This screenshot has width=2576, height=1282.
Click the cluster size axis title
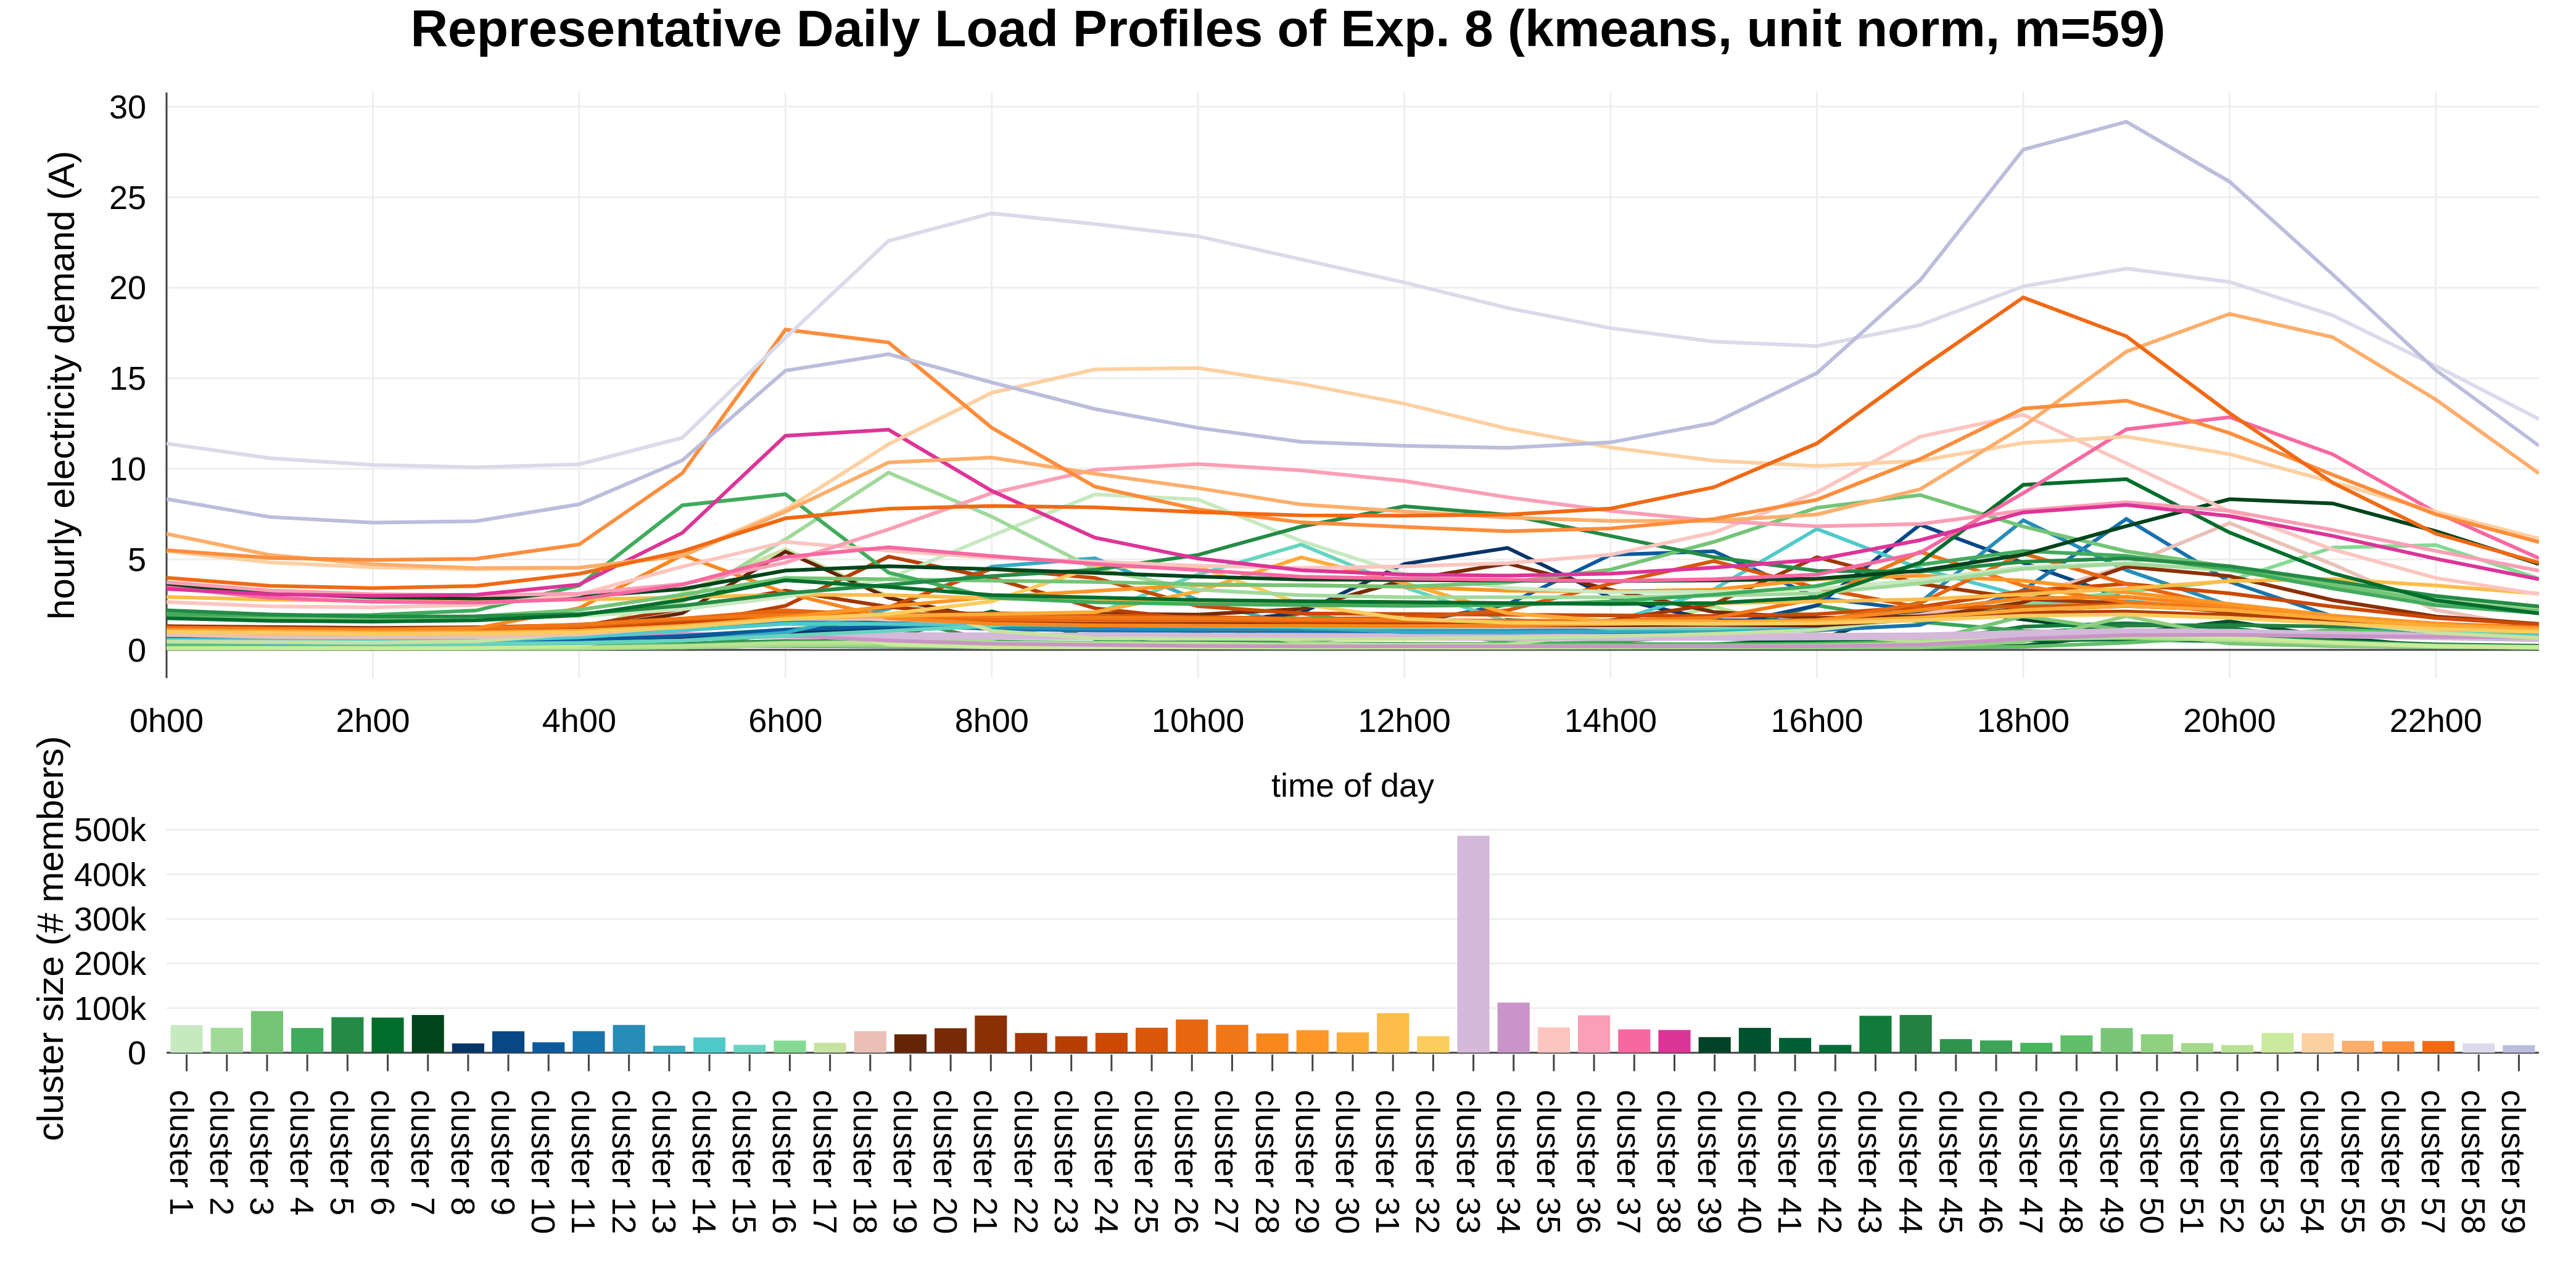click(x=51, y=938)
